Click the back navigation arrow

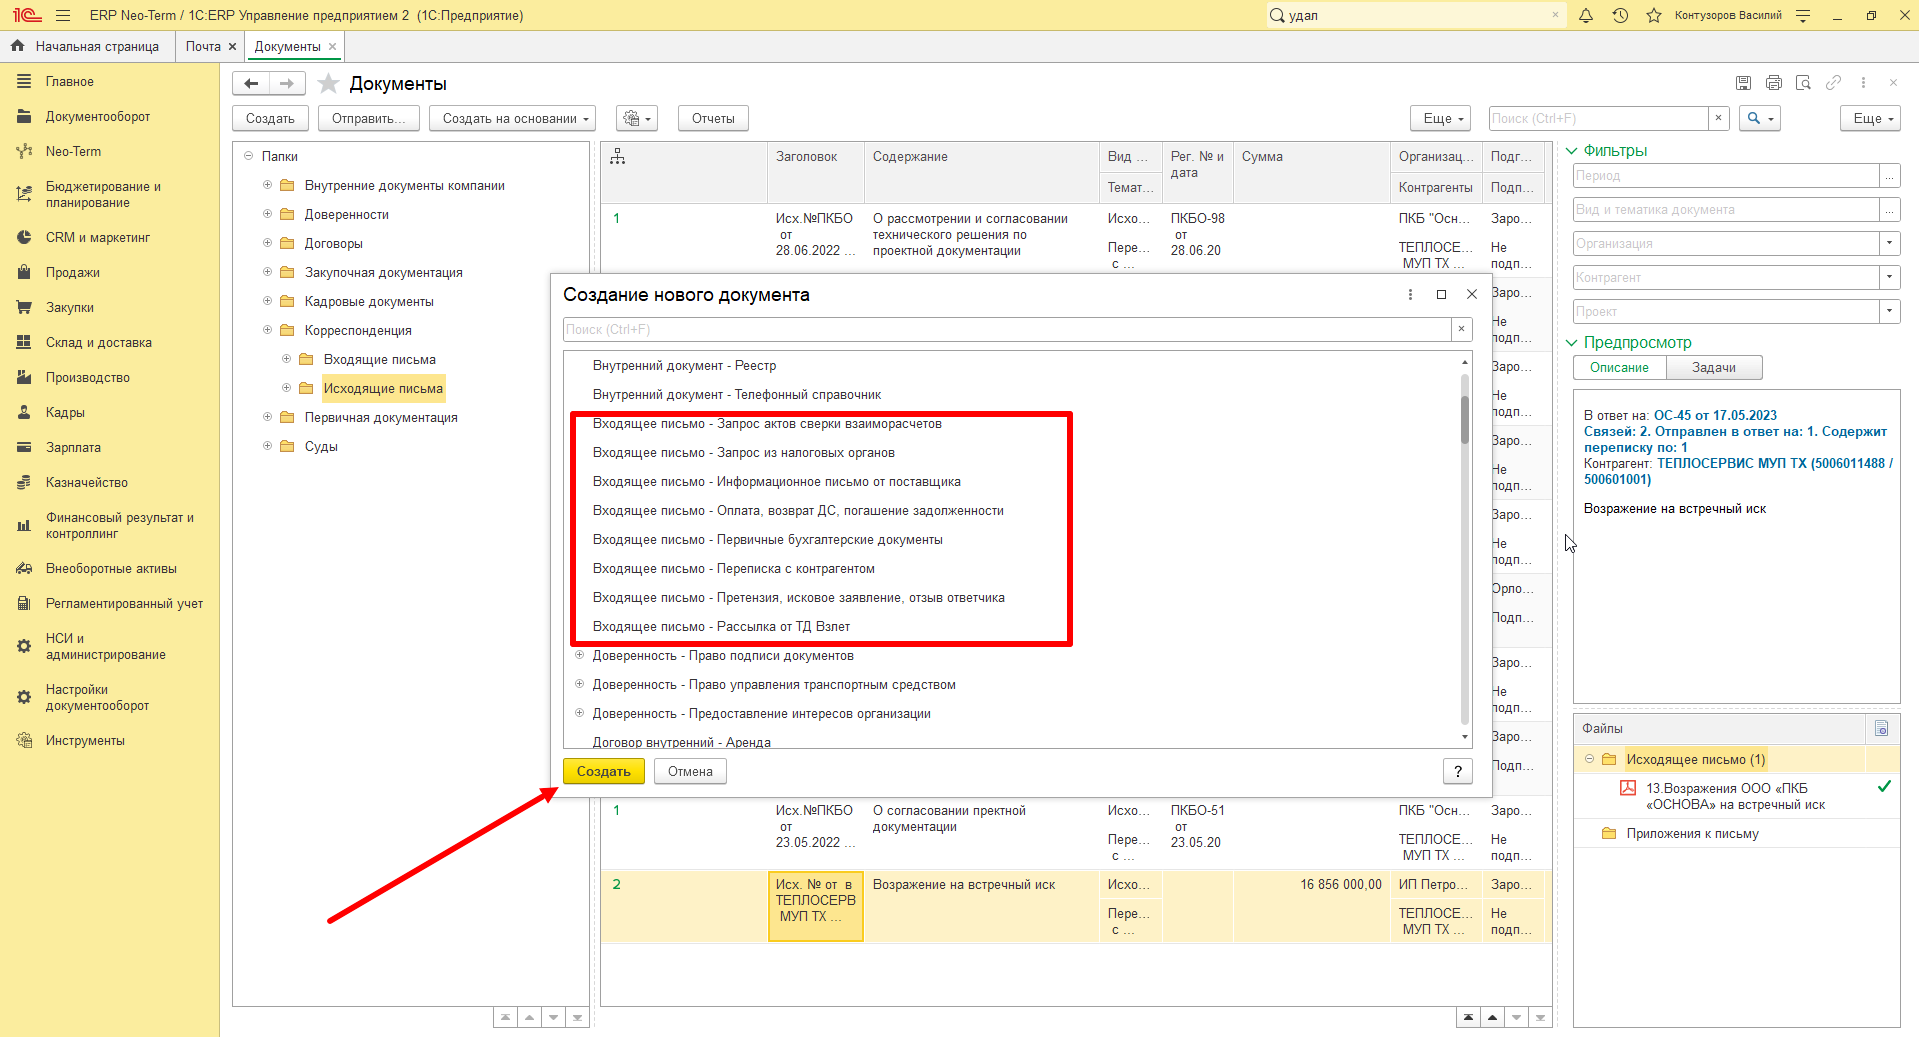252,84
